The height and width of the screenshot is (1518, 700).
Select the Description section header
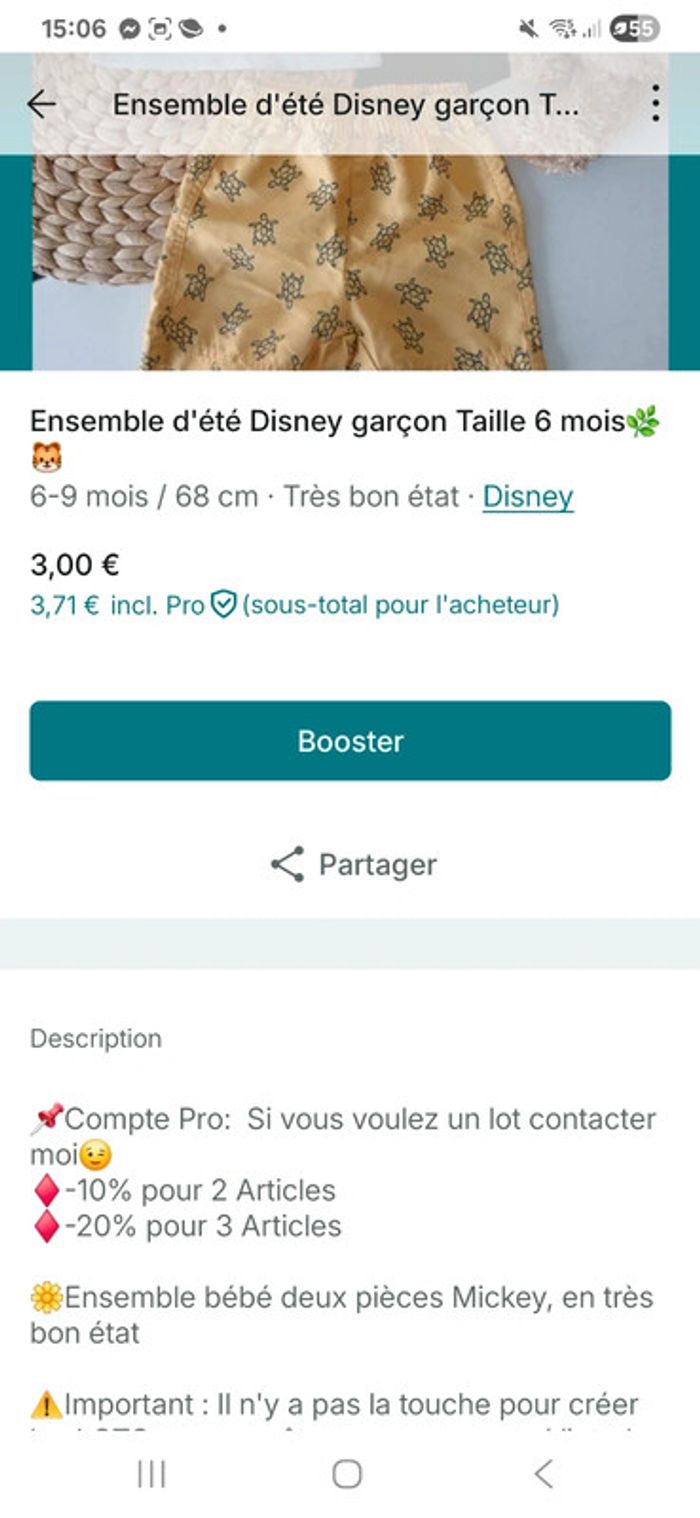tap(95, 1038)
